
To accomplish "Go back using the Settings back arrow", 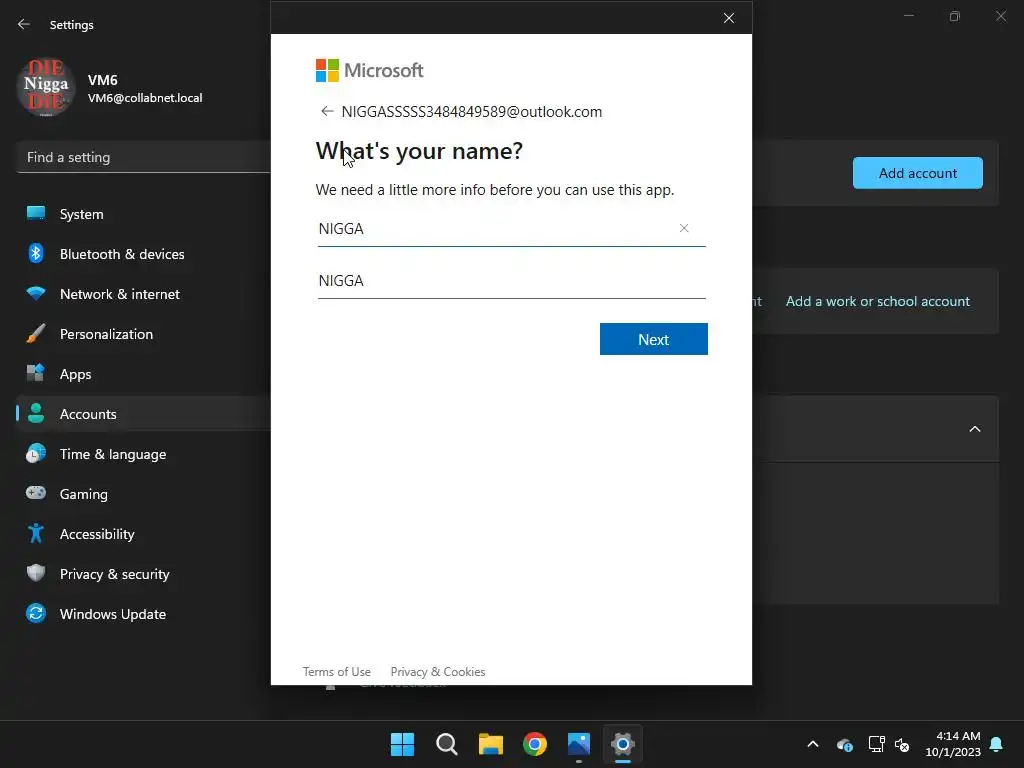I will pyautogui.click(x=24, y=24).
